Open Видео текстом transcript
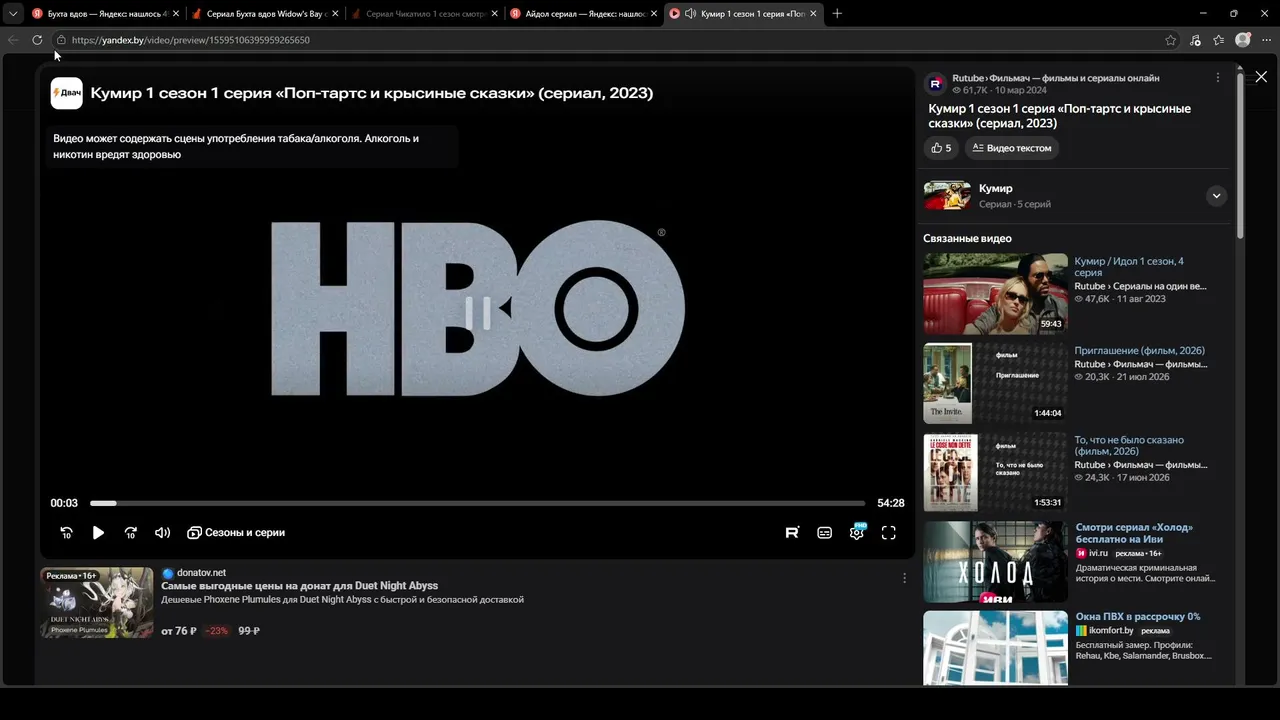 (1011, 148)
